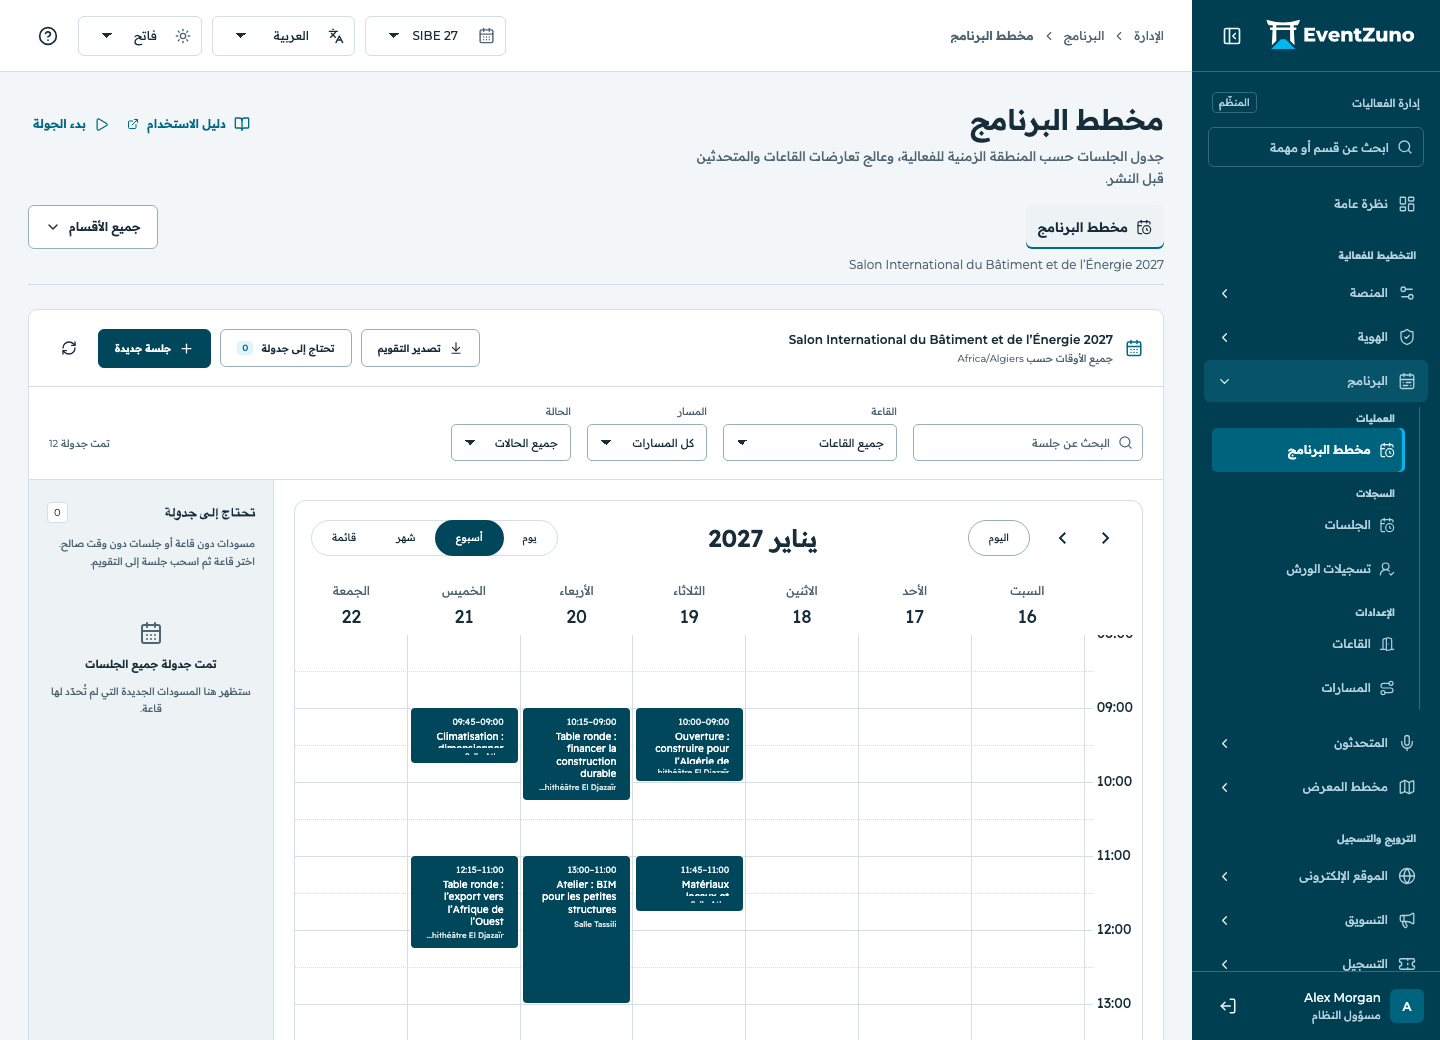Click the translate language icon
Viewport: 1440px width, 1040px height.
[336, 36]
